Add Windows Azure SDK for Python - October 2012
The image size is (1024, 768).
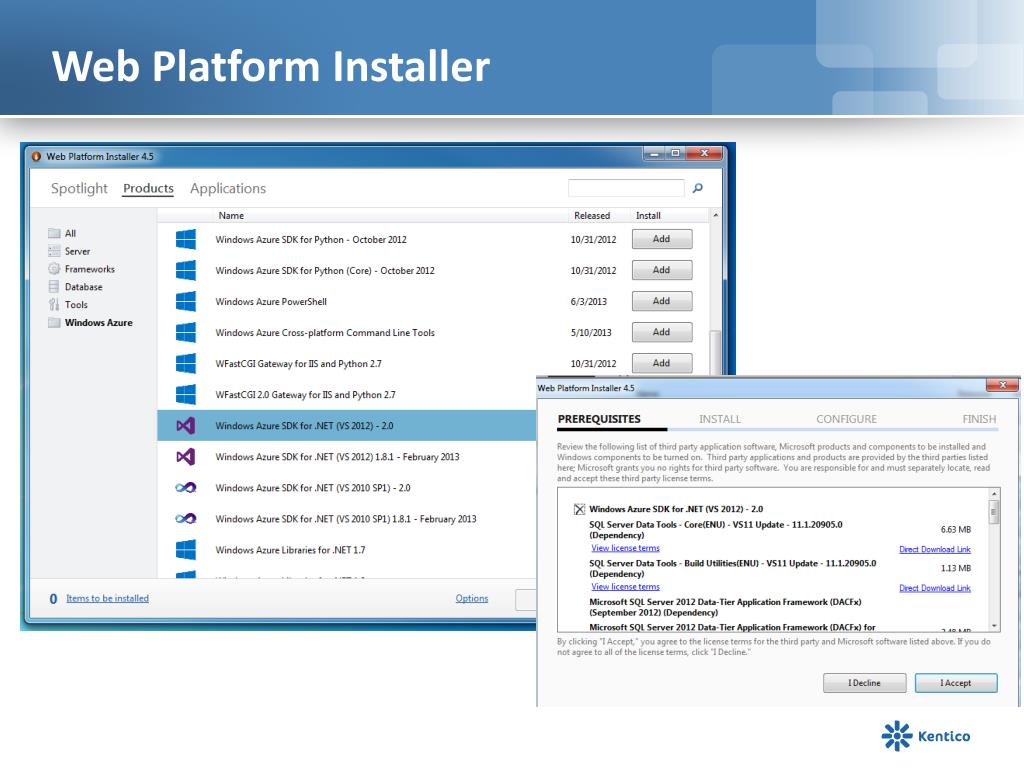pyautogui.click(x=662, y=239)
